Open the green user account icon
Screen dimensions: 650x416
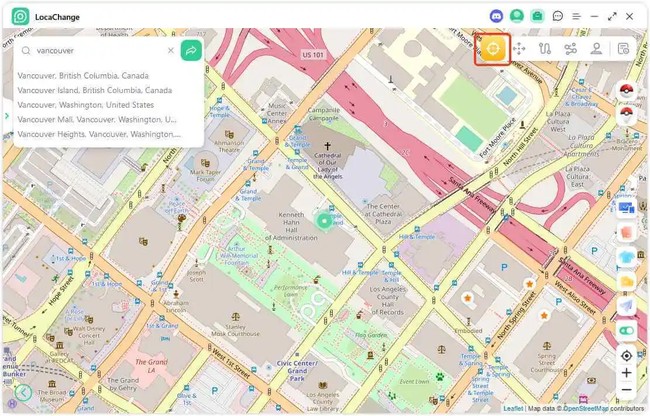pos(517,17)
